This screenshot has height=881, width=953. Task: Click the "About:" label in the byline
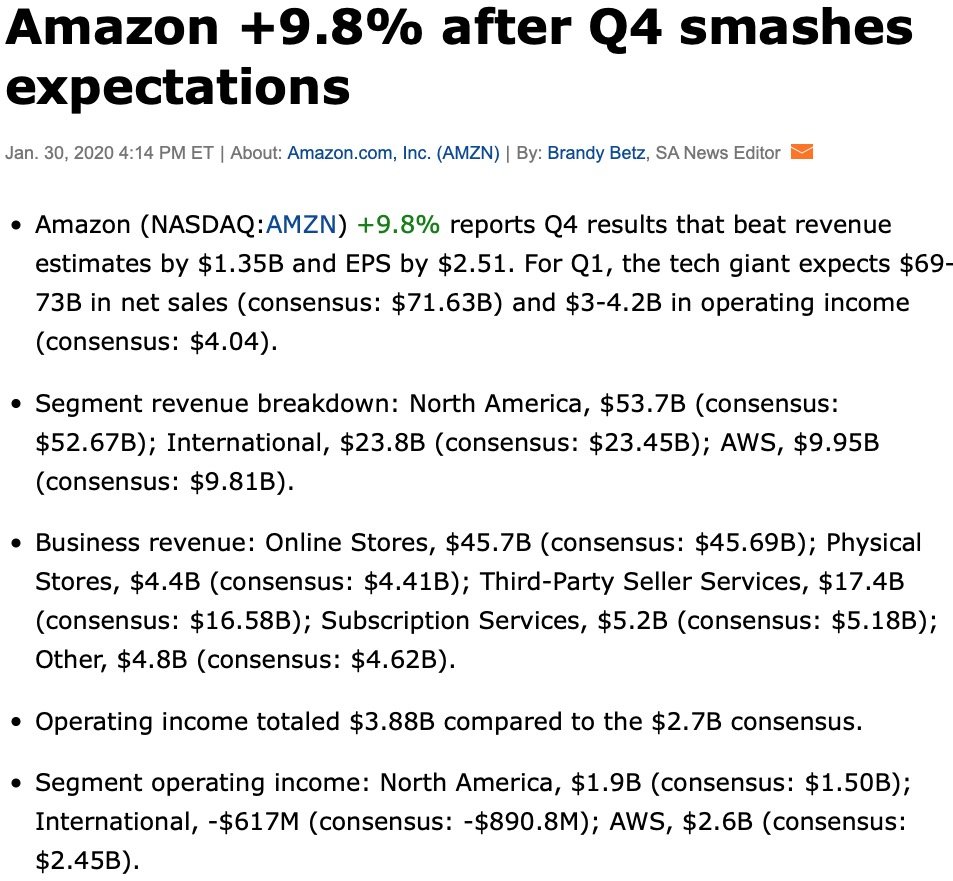coord(257,154)
